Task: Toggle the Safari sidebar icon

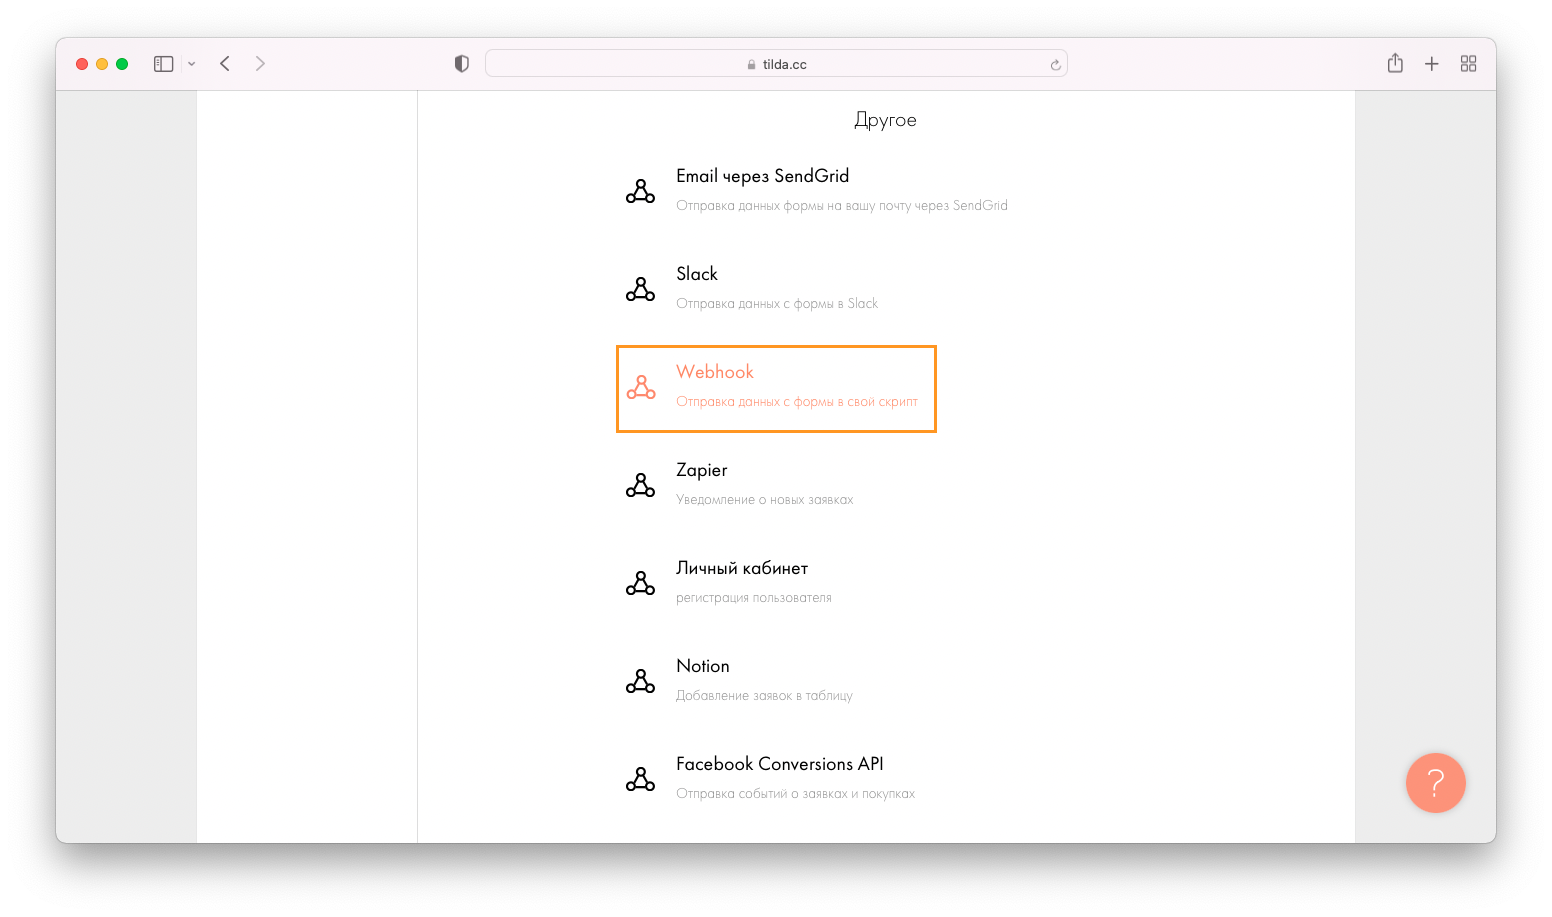Action: tap(164, 64)
